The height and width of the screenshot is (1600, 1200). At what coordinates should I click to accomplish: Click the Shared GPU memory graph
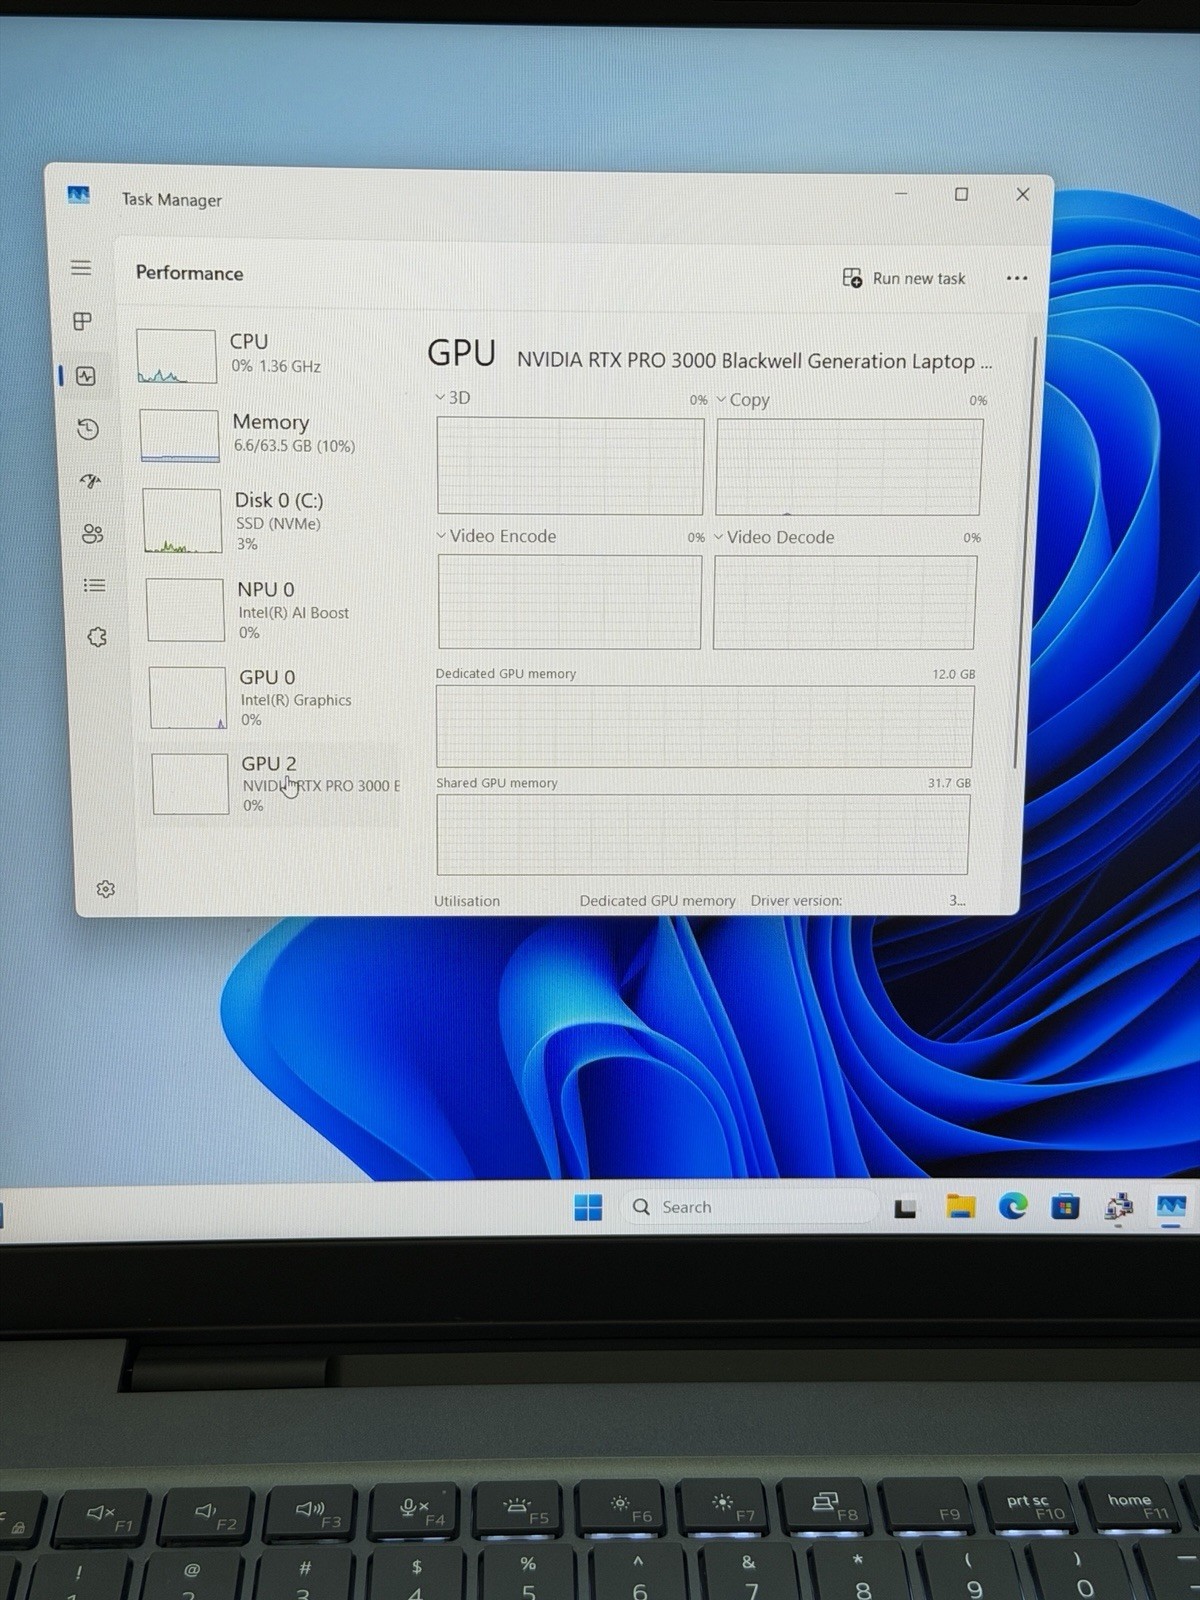702,835
